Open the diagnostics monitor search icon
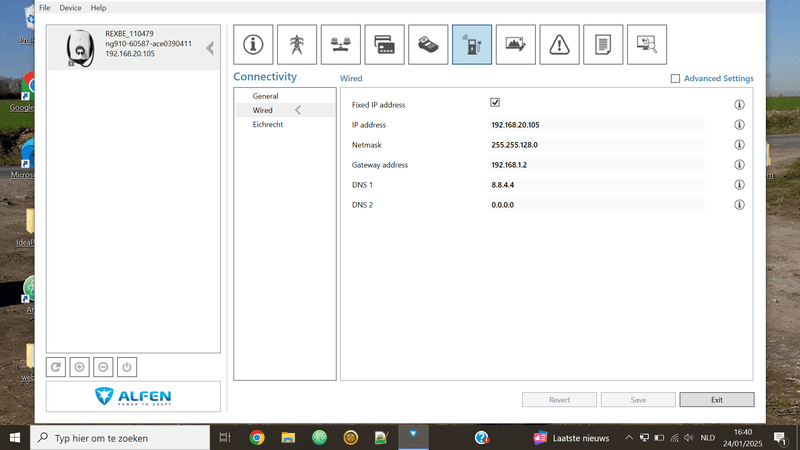 point(647,44)
